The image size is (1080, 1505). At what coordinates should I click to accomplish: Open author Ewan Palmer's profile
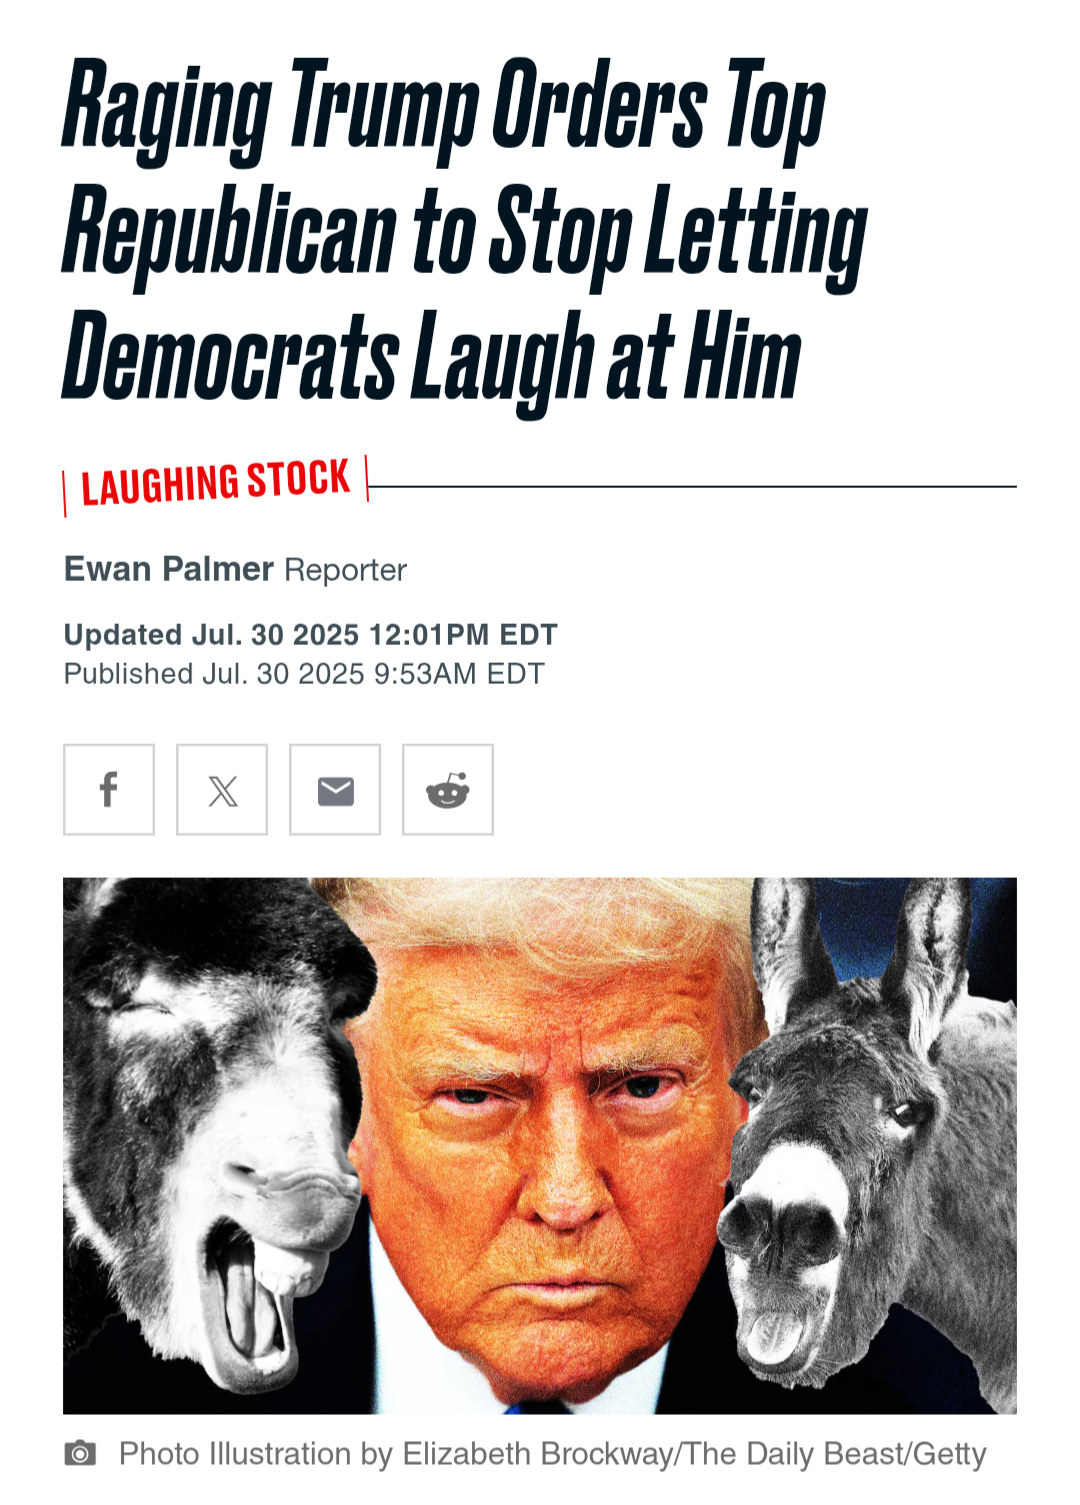click(x=168, y=569)
